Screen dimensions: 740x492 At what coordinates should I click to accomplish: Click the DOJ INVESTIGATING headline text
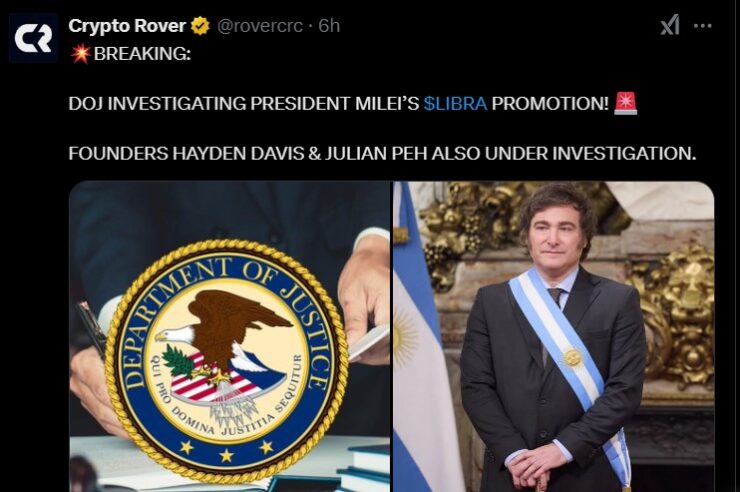click(244, 103)
